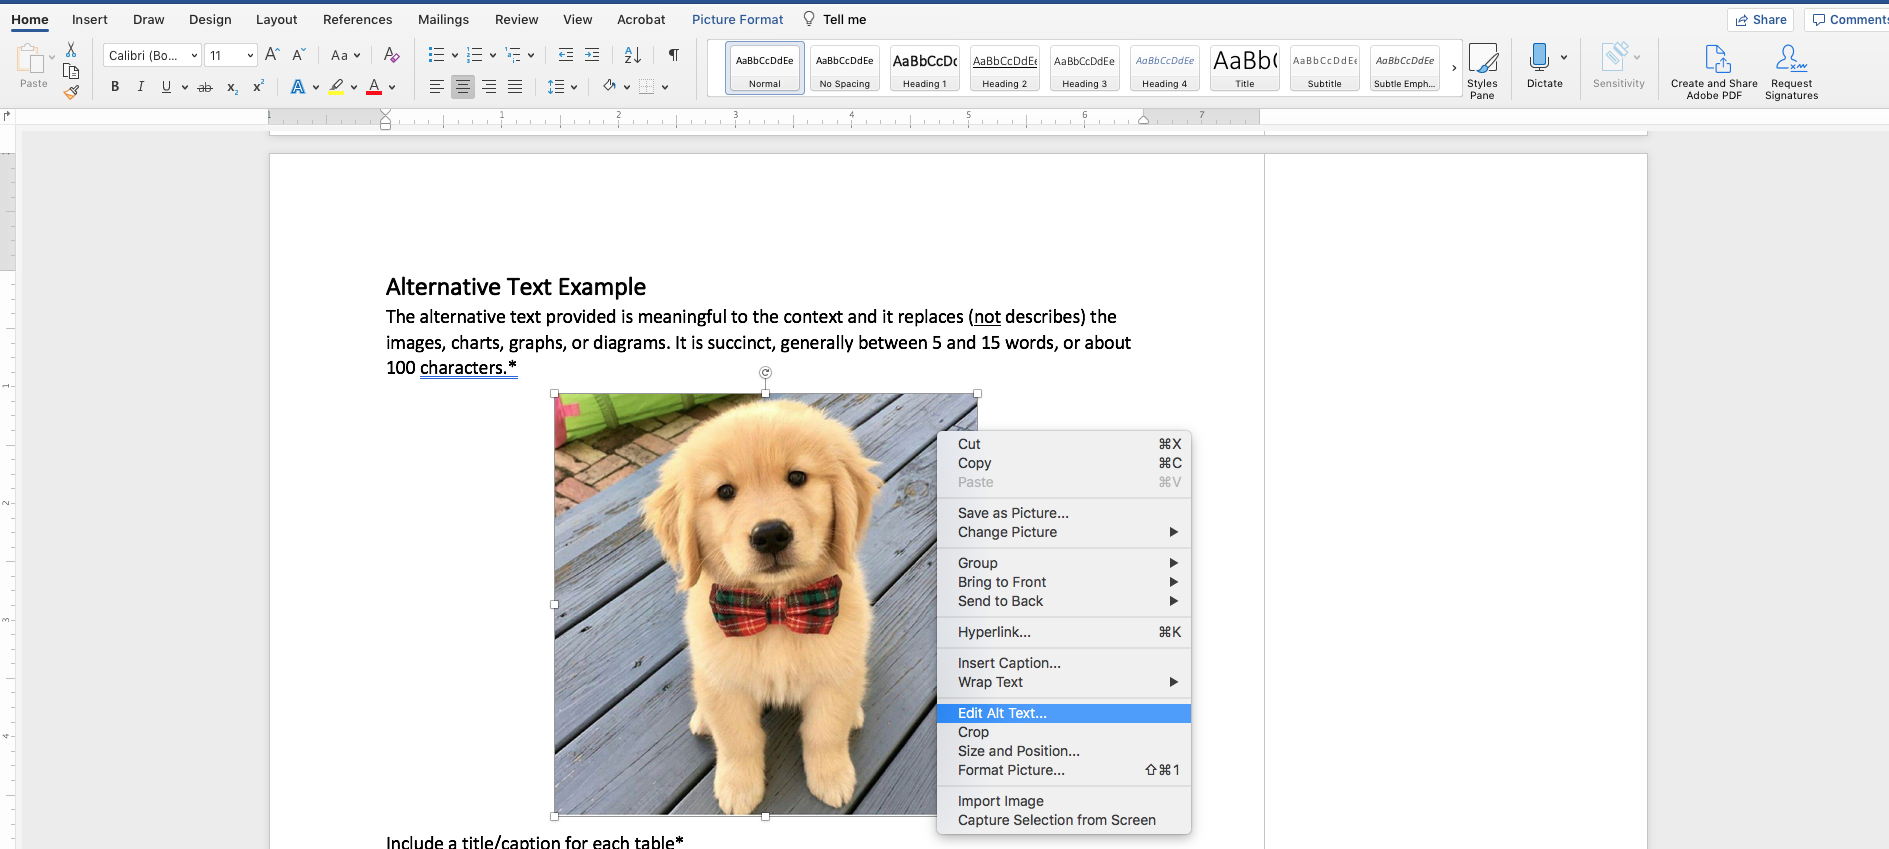Open the References tab

(x=358, y=19)
